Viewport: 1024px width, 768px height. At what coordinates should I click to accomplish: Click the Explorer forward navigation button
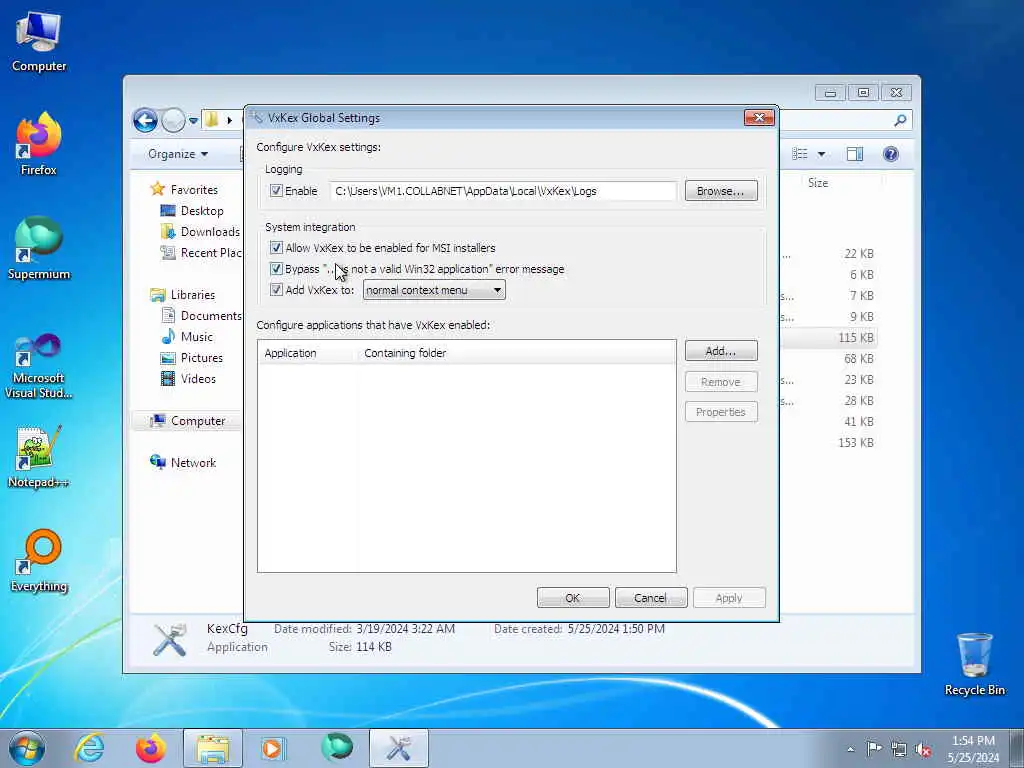coord(173,120)
